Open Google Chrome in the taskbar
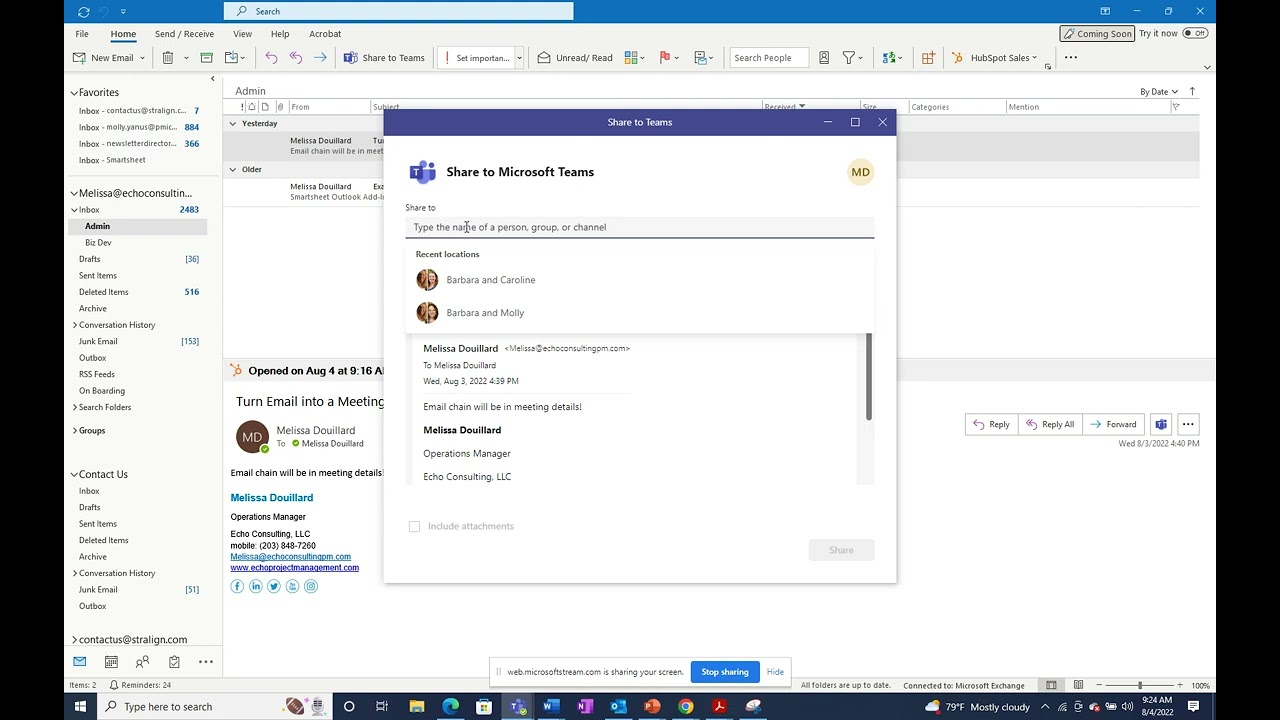Screen dimensions: 1280x720 (x=686, y=707)
